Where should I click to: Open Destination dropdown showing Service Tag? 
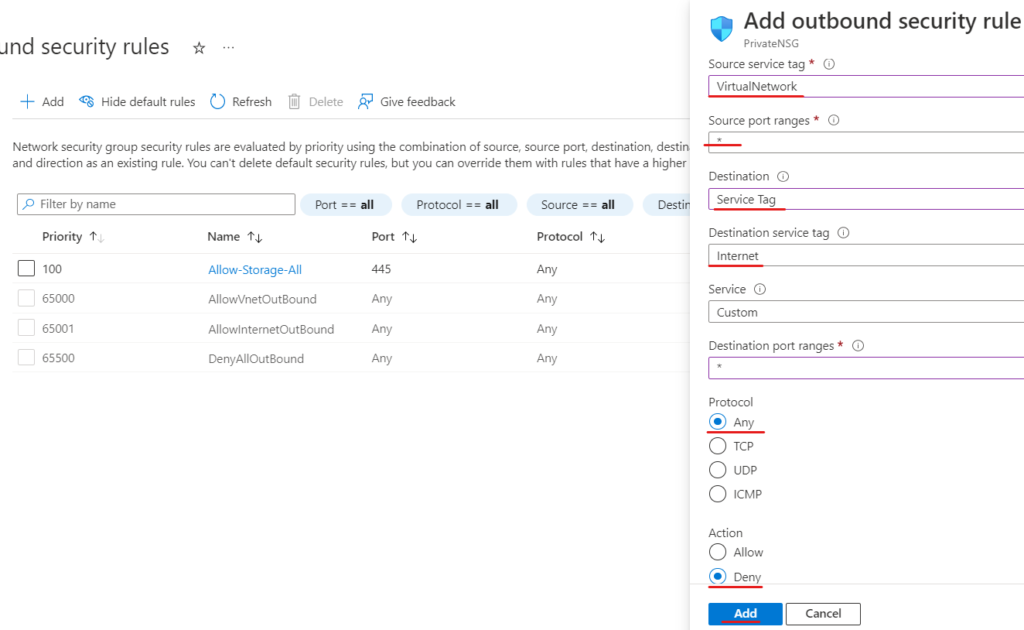(x=866, y=199)
